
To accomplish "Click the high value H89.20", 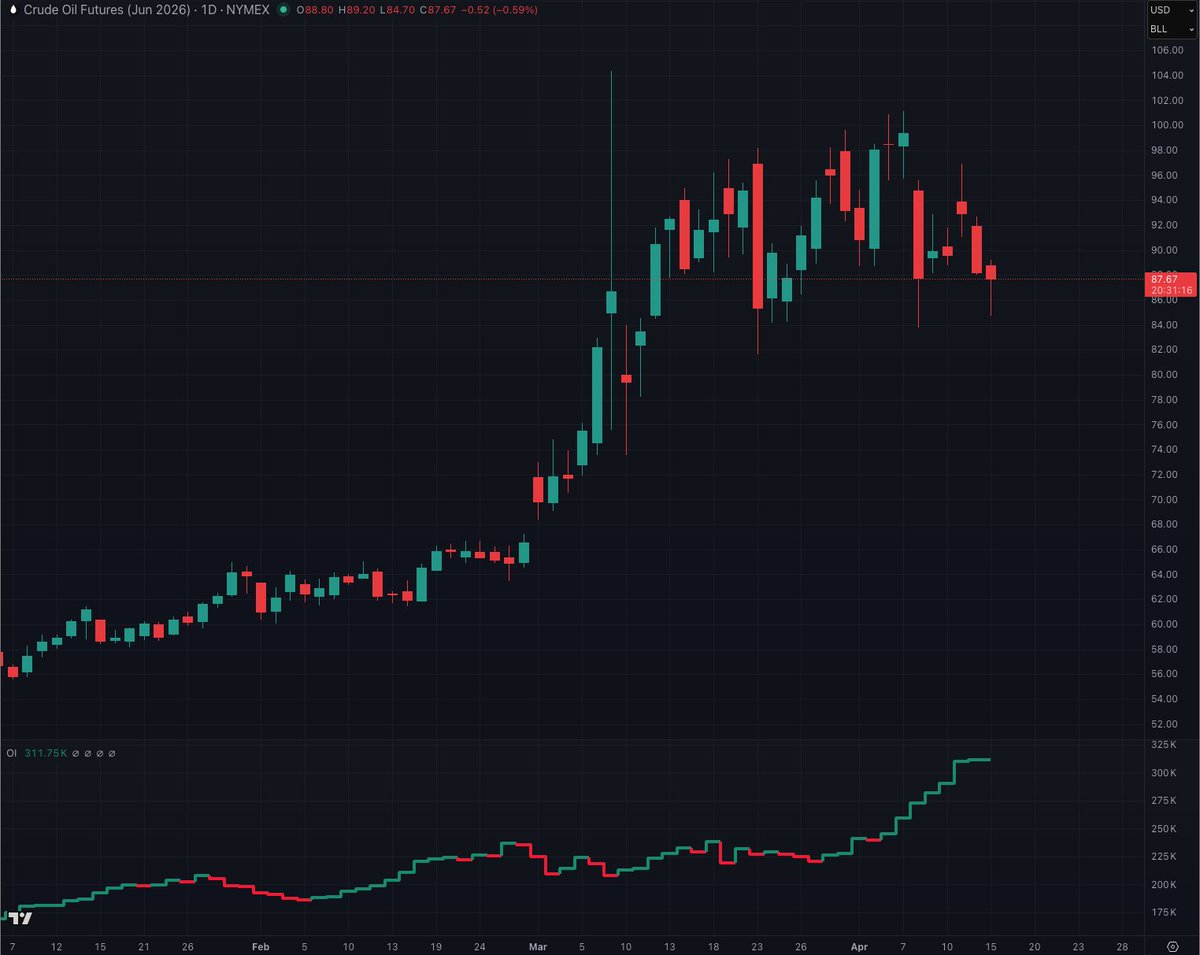I will tap(357, 10).
